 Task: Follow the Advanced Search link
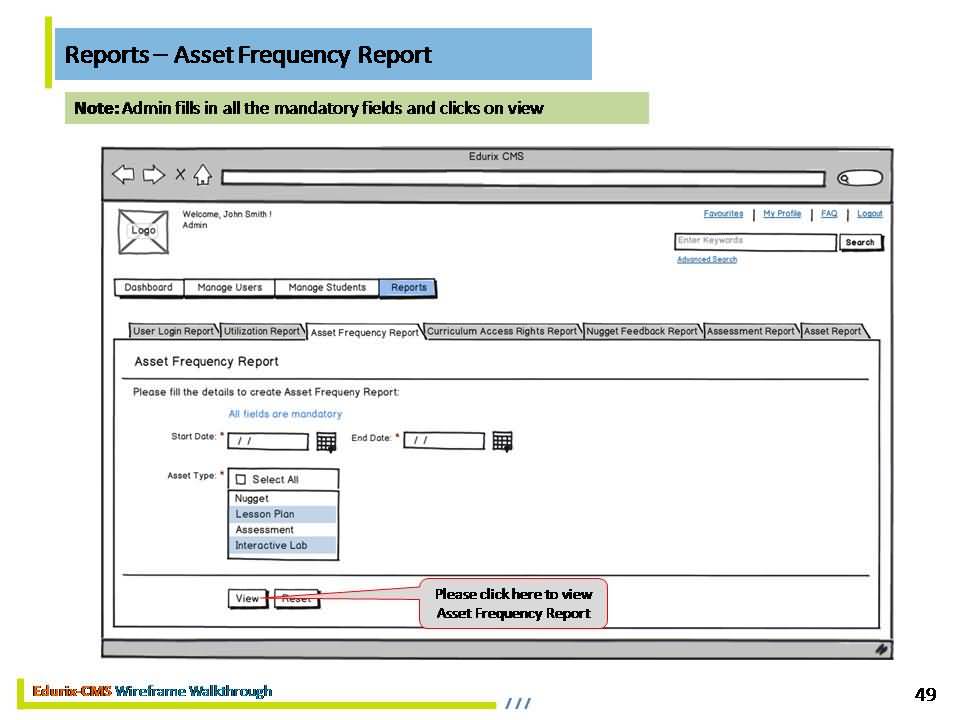tap(706, 260)
